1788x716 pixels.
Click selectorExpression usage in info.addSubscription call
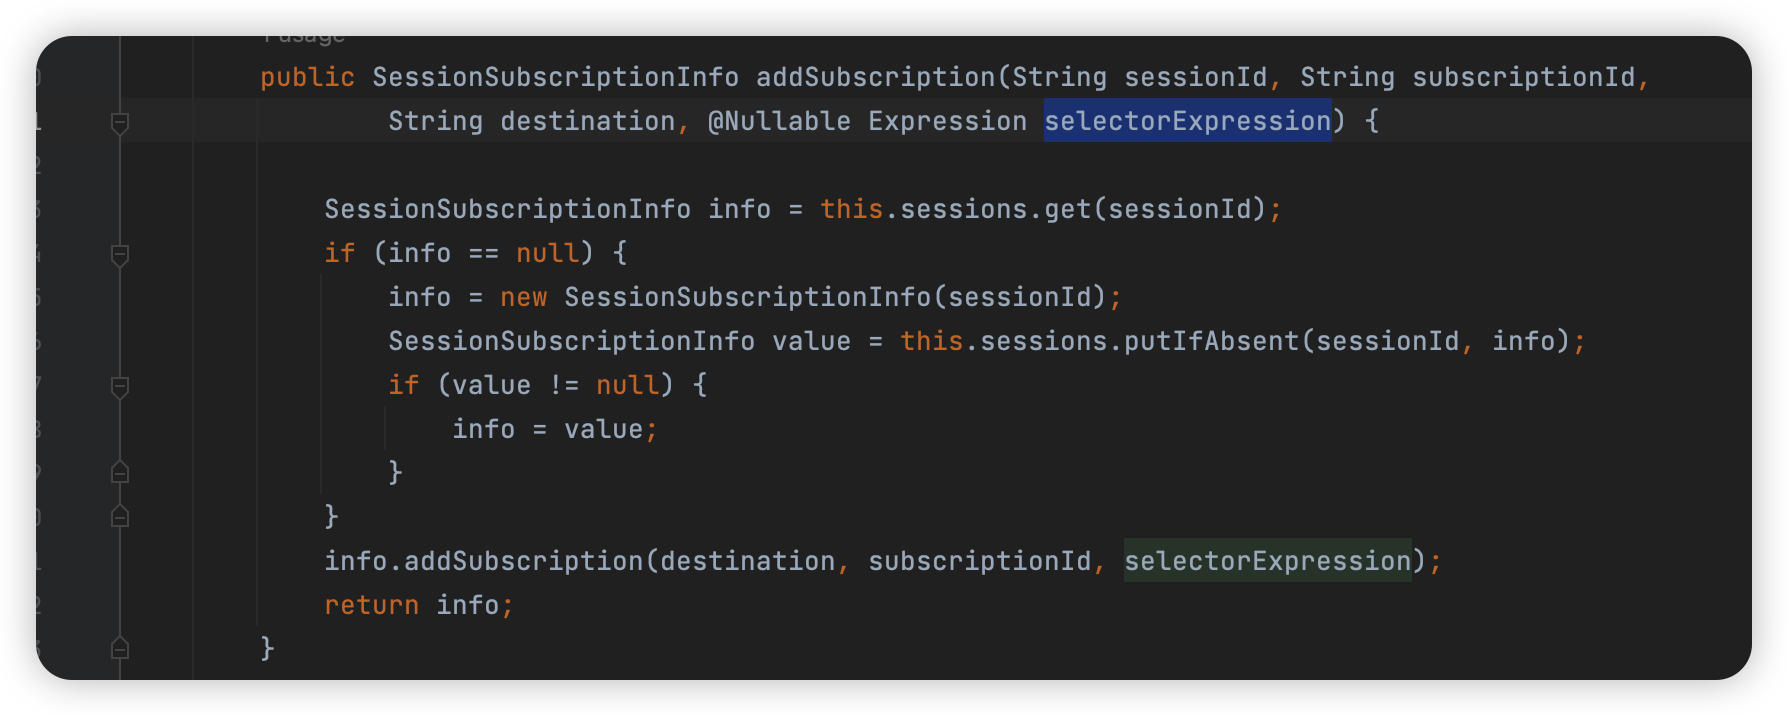(1267, 561)
